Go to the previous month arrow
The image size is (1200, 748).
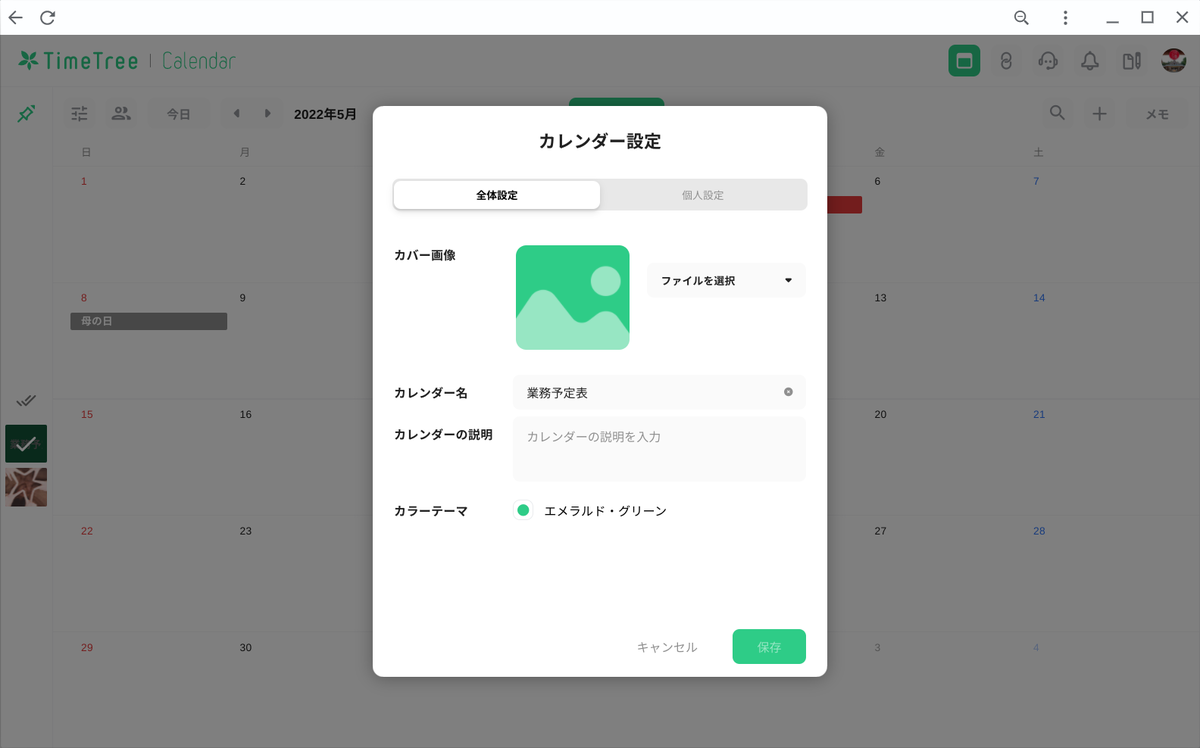[237, 114]
